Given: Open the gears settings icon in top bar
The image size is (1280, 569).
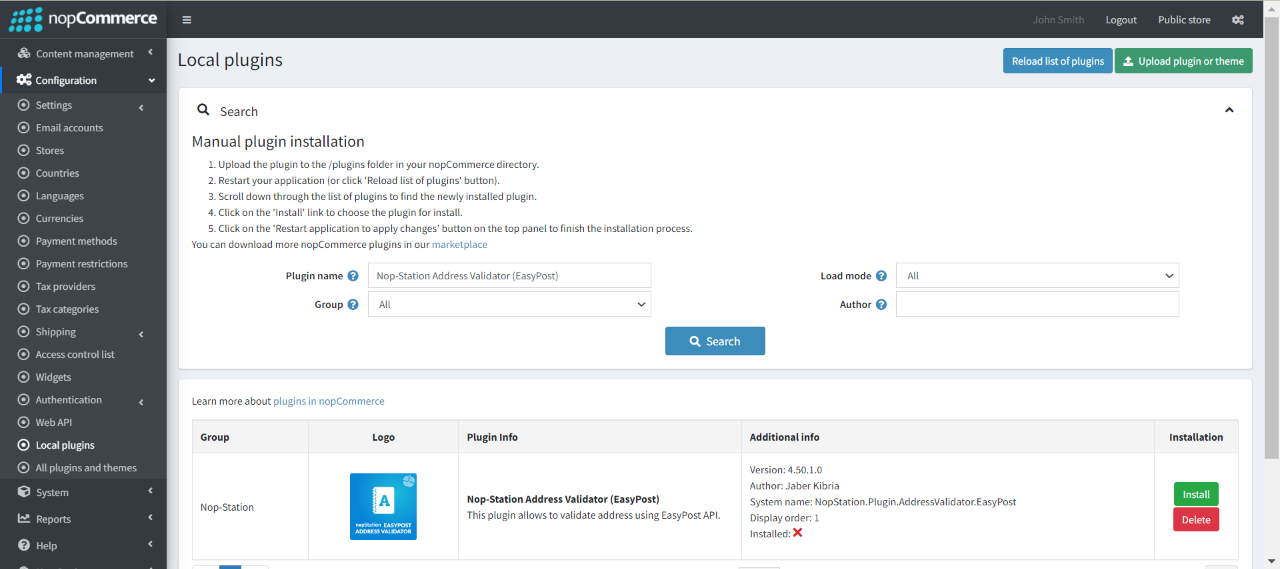Looking at the screenshot, I should coord(1237,20).
